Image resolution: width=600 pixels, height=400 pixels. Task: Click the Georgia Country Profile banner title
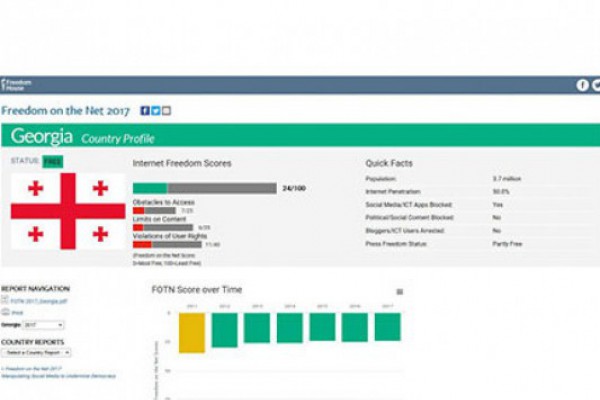point(83,136)
